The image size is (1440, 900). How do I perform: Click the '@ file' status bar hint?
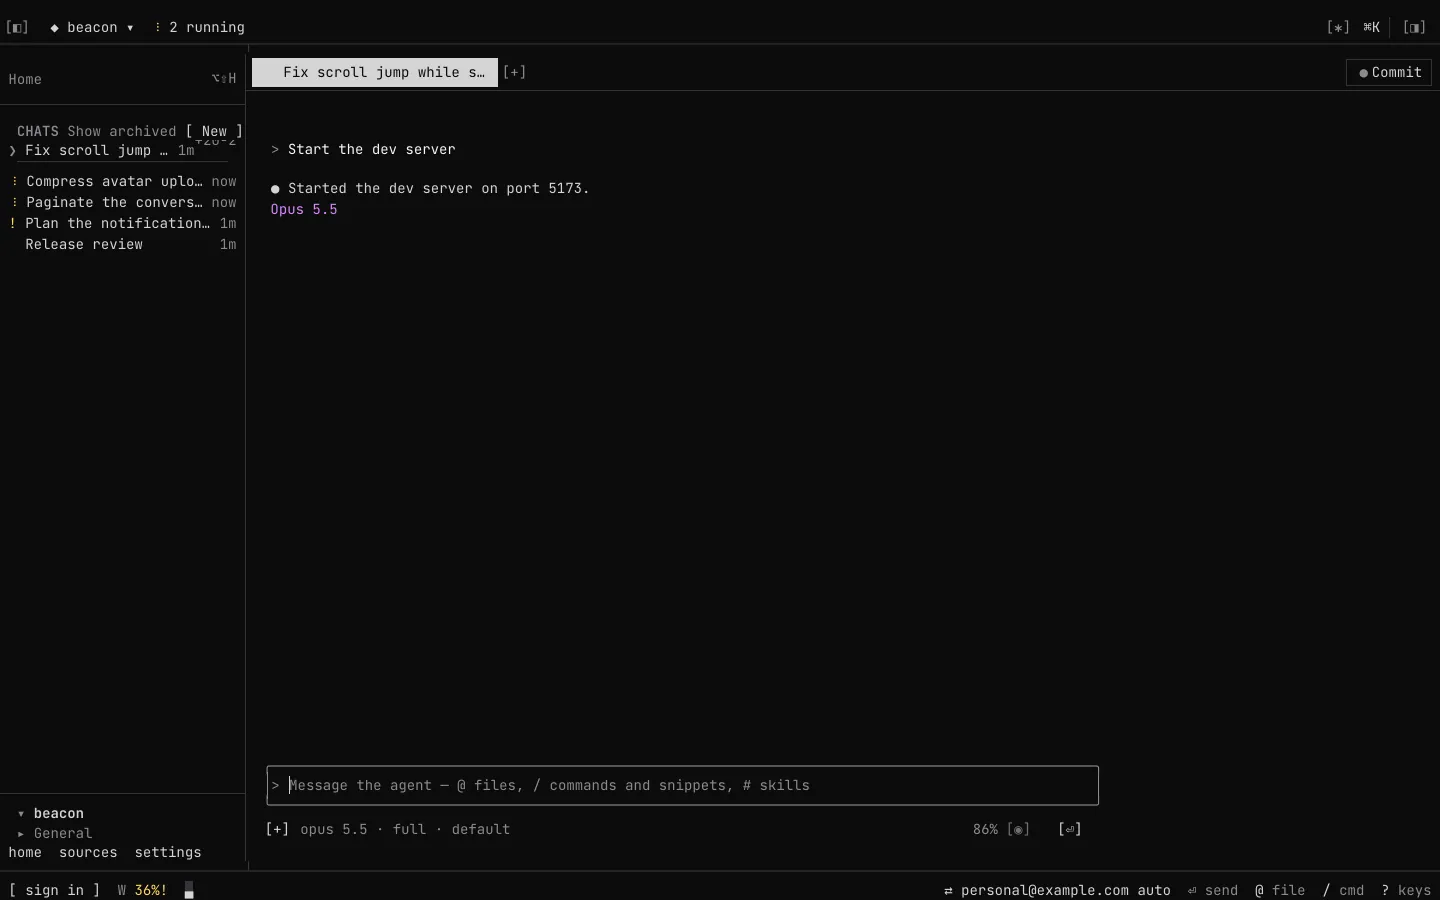1280,890
